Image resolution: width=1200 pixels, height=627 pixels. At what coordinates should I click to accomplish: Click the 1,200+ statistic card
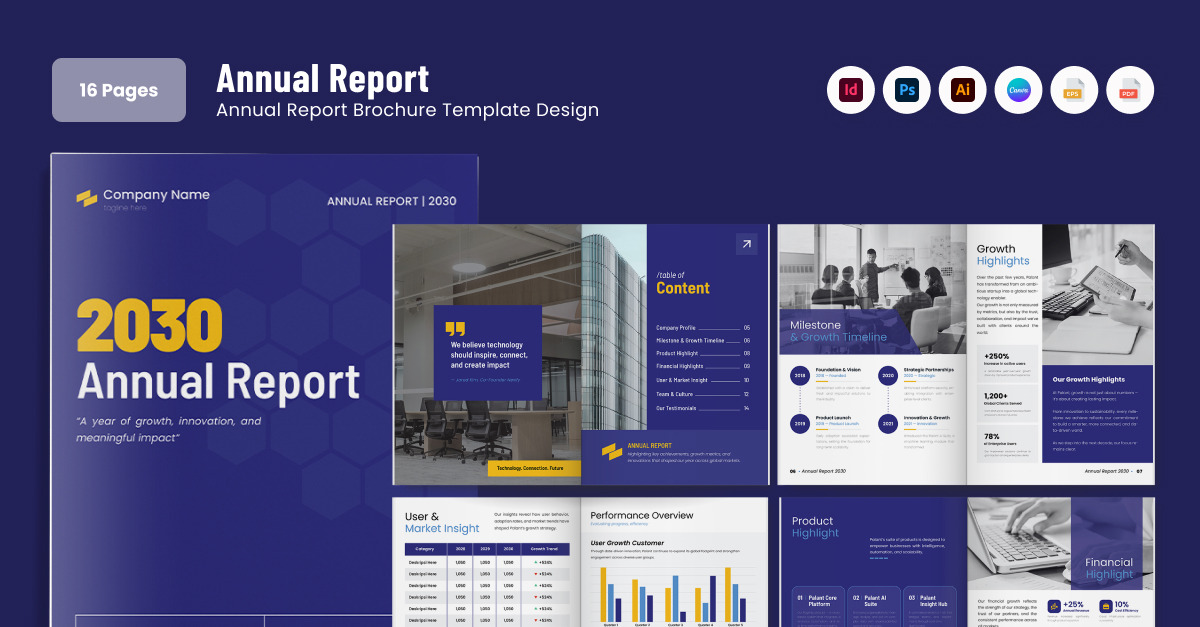1006,405
